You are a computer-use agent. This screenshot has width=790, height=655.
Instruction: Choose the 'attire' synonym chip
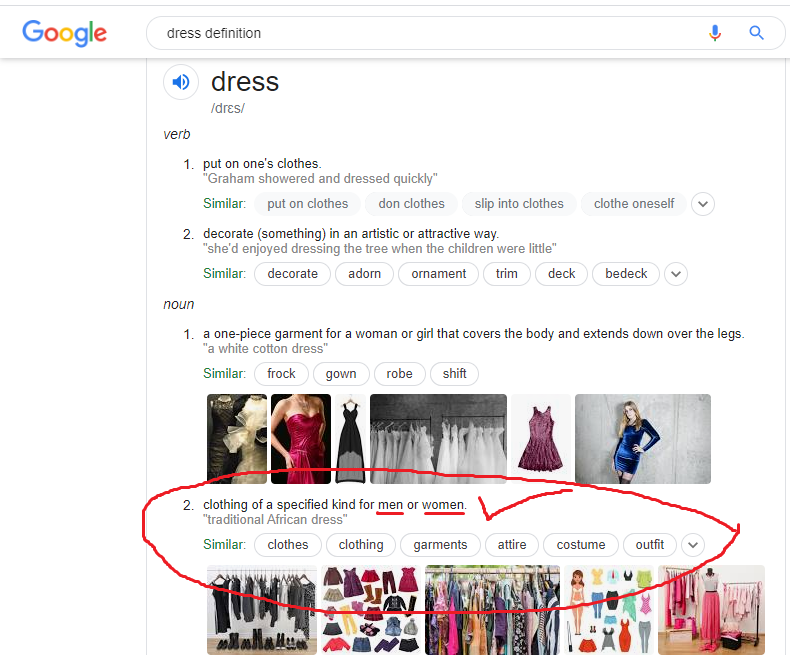pyautogui.click(x=512, y=545)
